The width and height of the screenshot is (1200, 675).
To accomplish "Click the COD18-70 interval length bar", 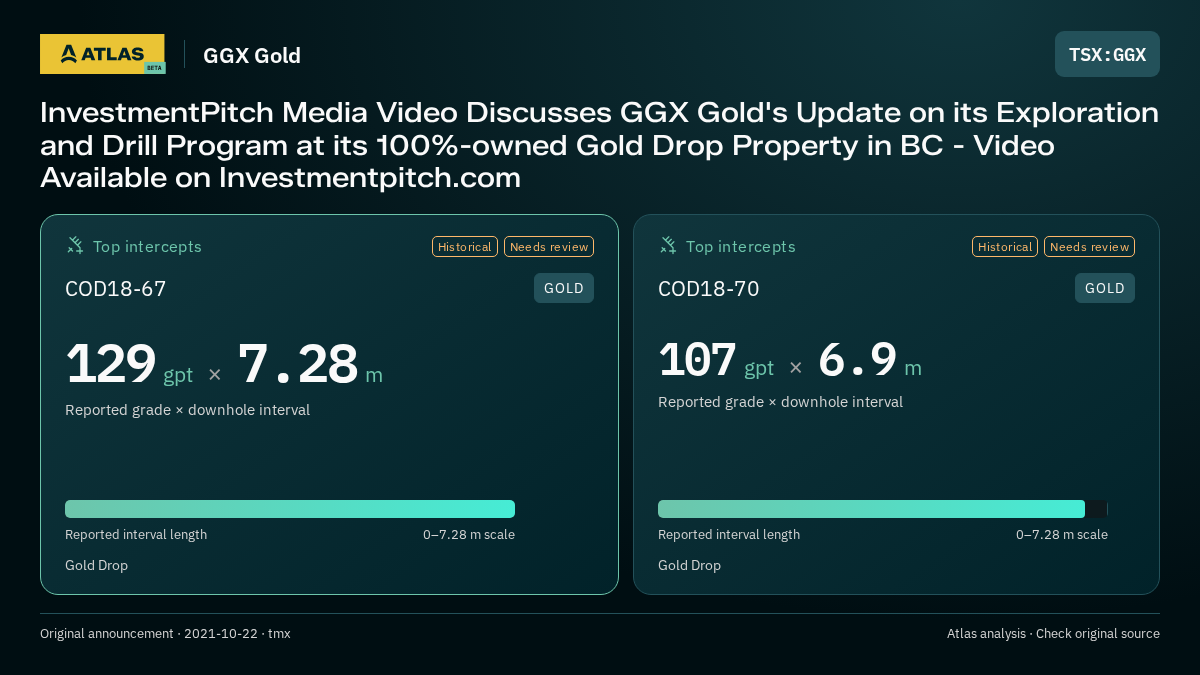I will [883, 509].
